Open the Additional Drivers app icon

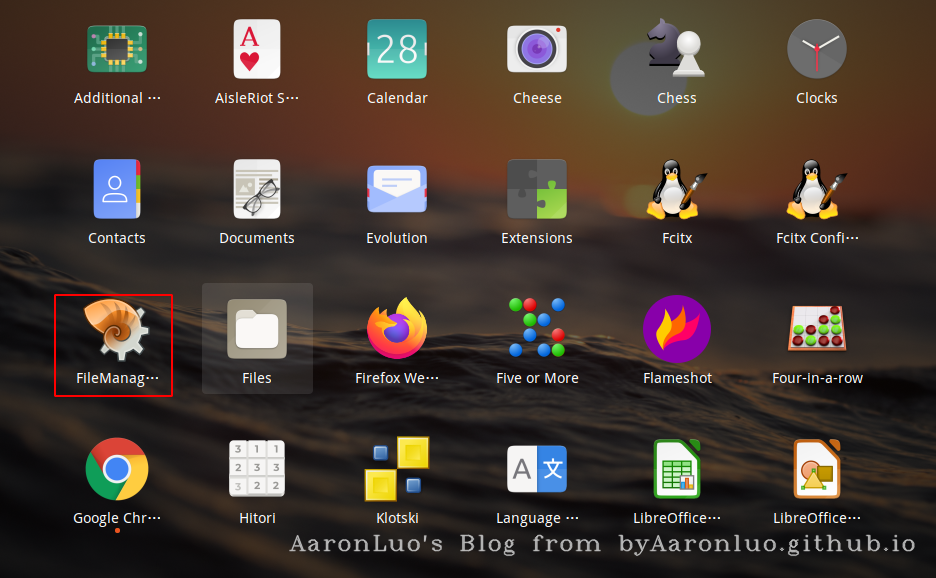[x=117, y=50]
